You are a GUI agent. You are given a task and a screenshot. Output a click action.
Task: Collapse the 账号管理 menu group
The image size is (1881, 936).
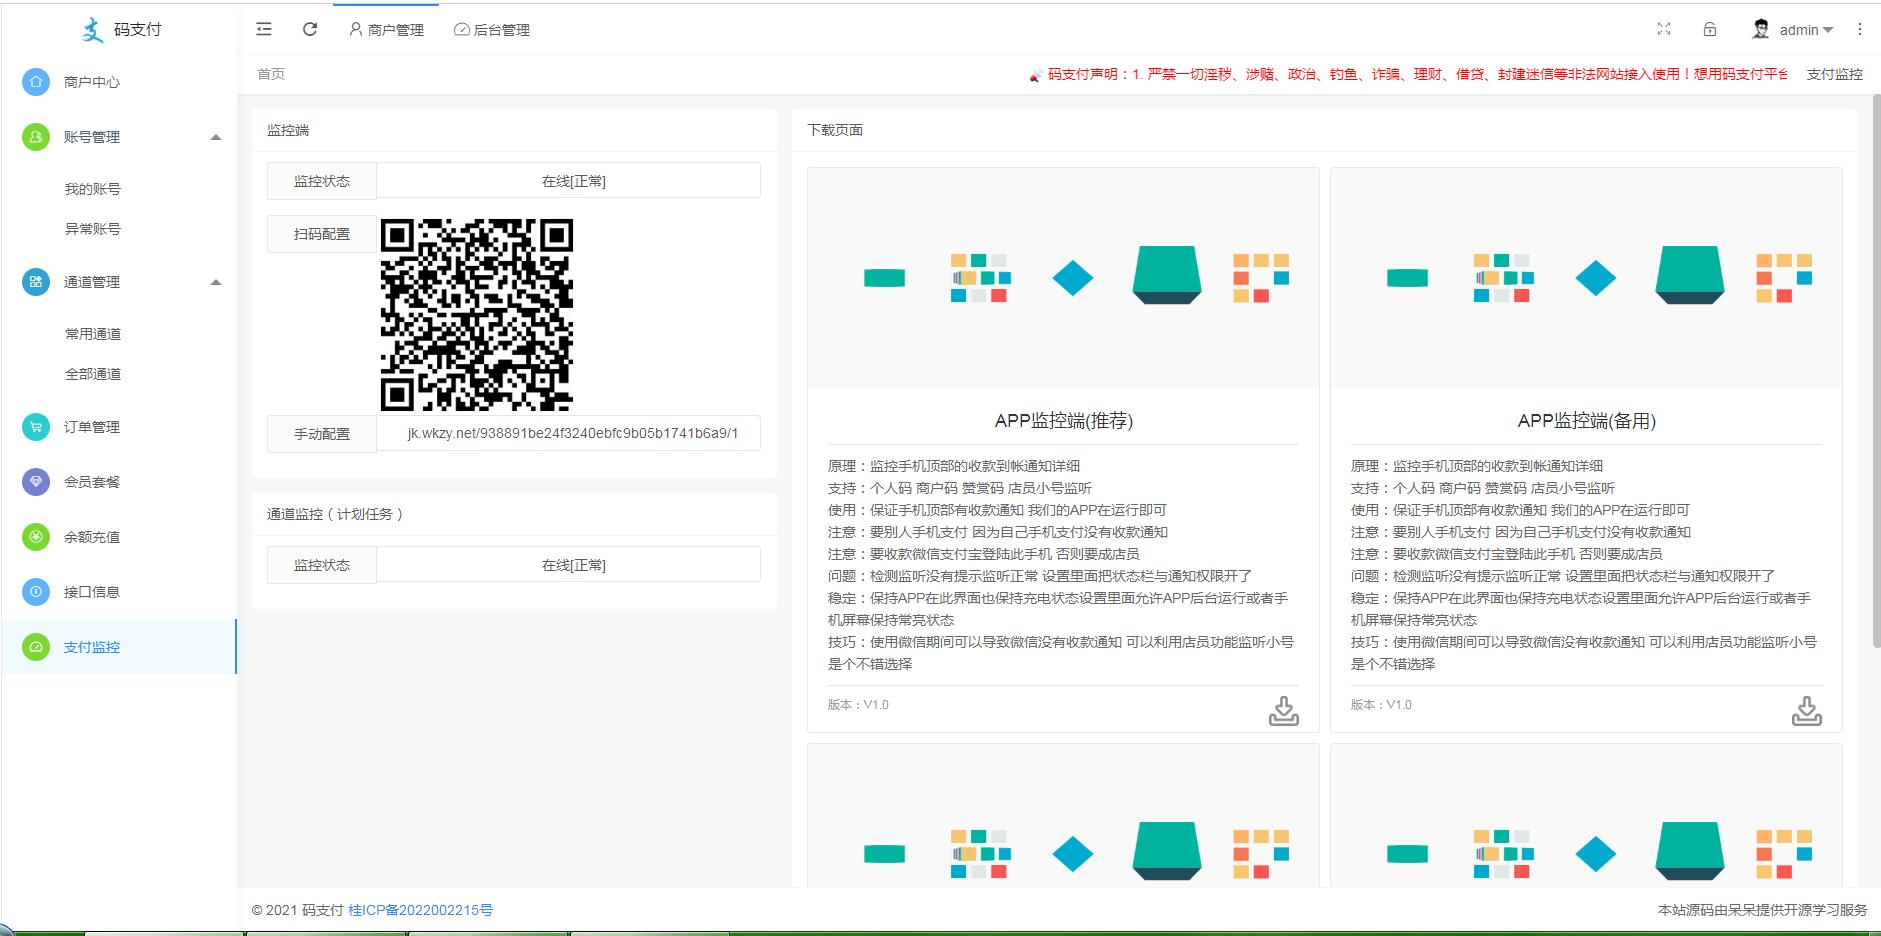[215, 137]
